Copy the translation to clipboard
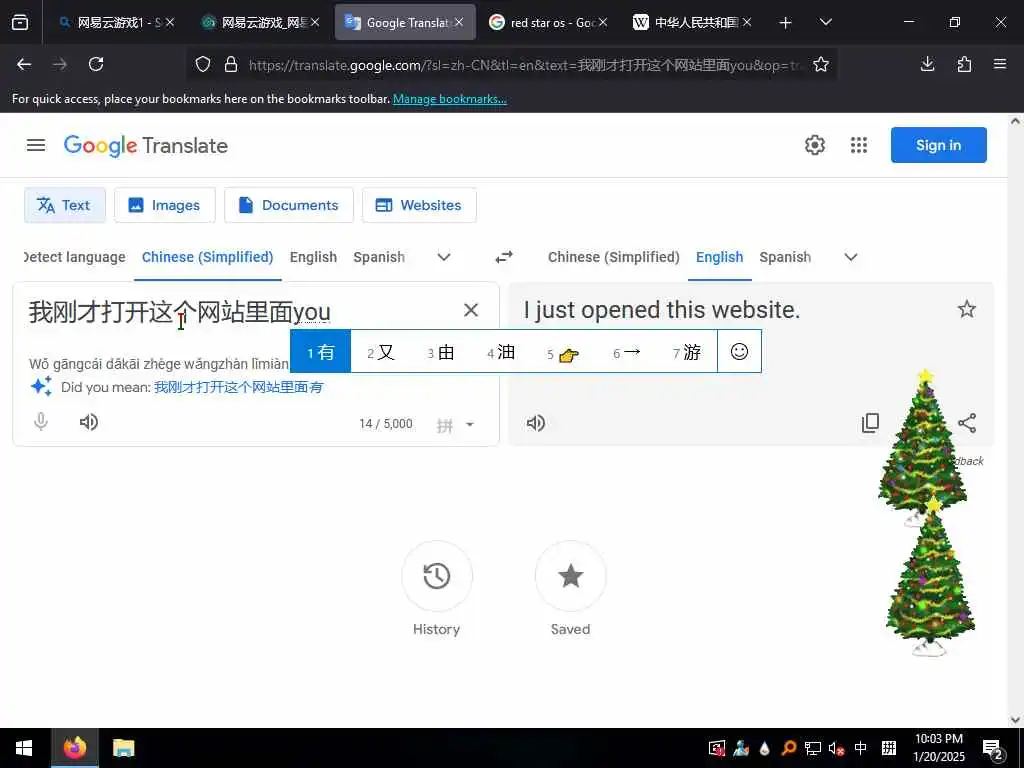The height and width of the screenshot is (768, 1024). [x=871, y=423]
